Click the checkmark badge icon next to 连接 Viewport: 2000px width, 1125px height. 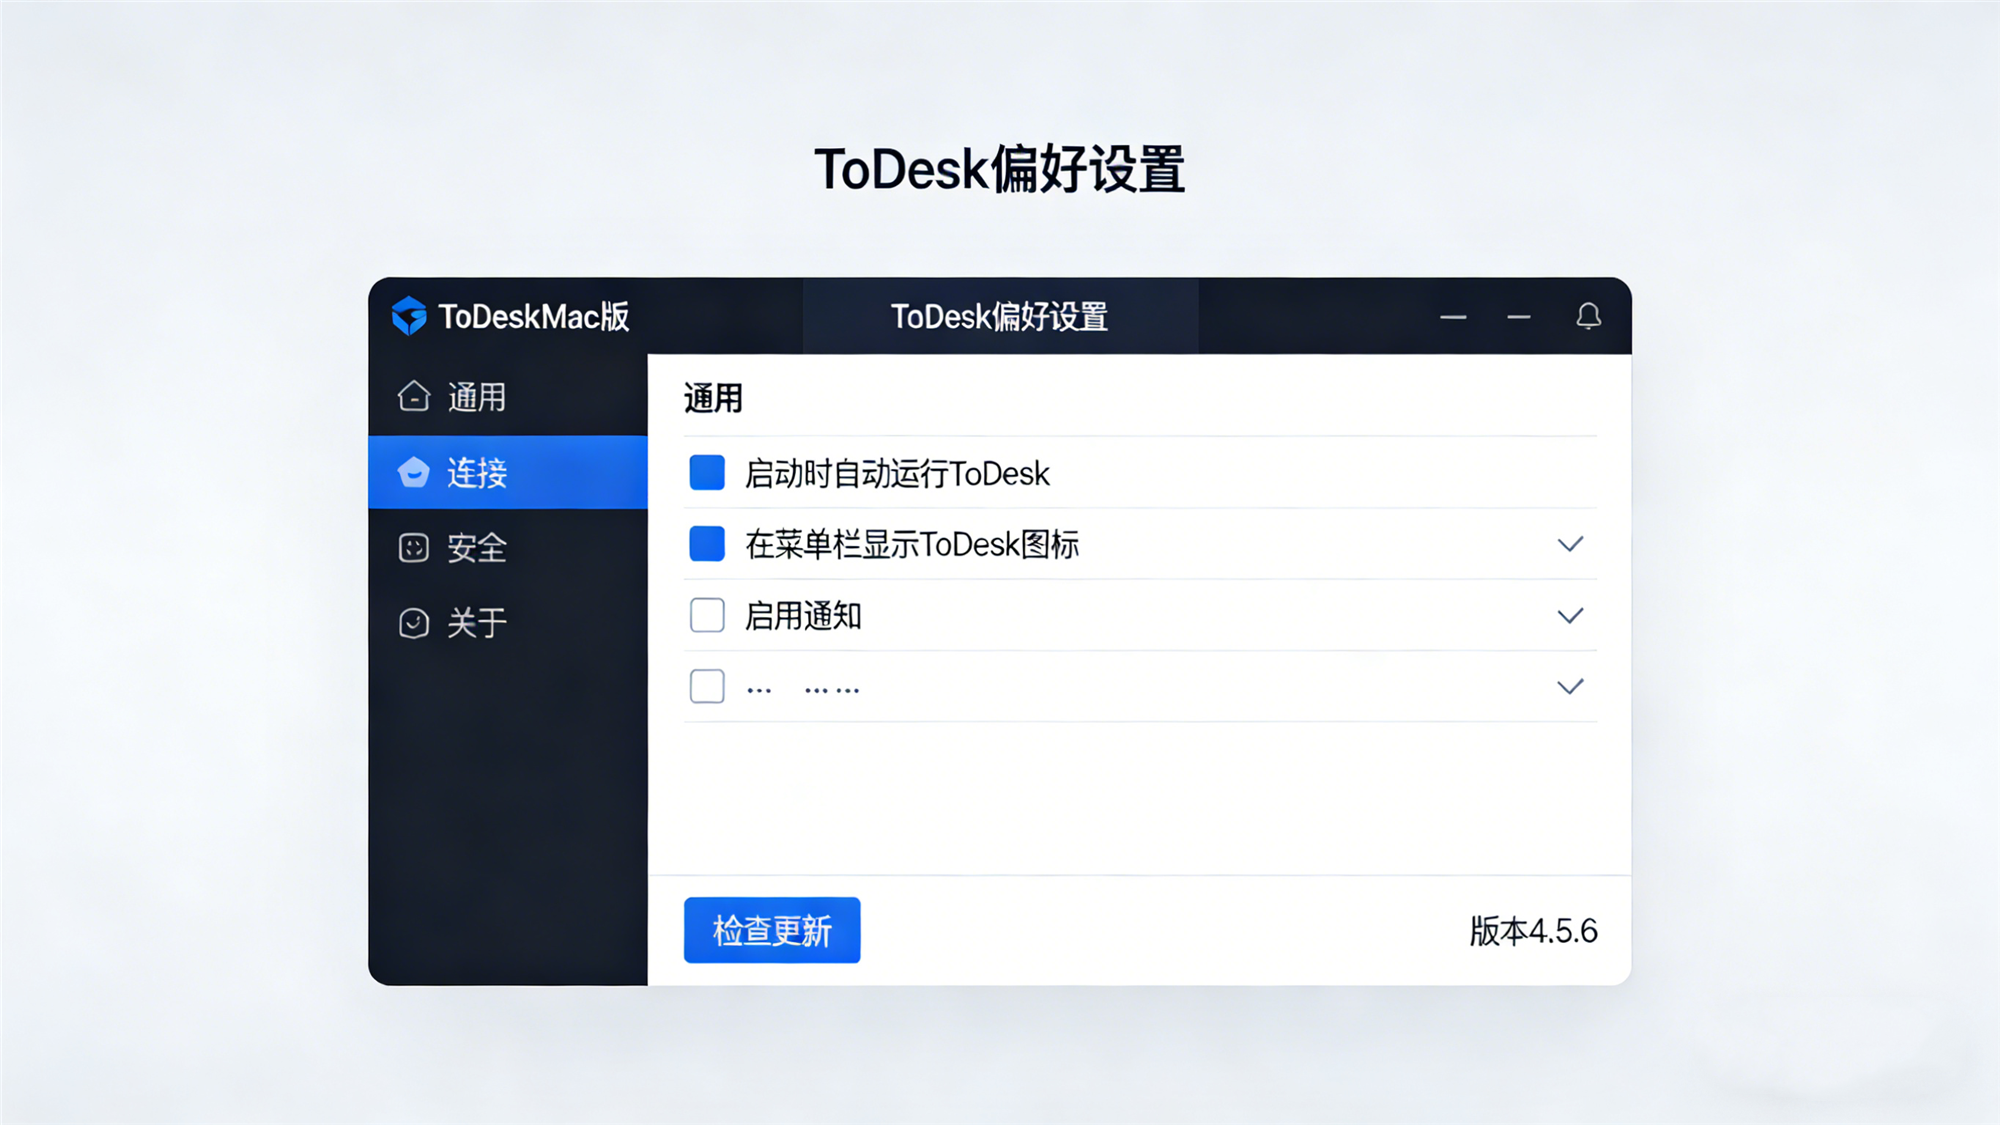(x=413, y=473)
